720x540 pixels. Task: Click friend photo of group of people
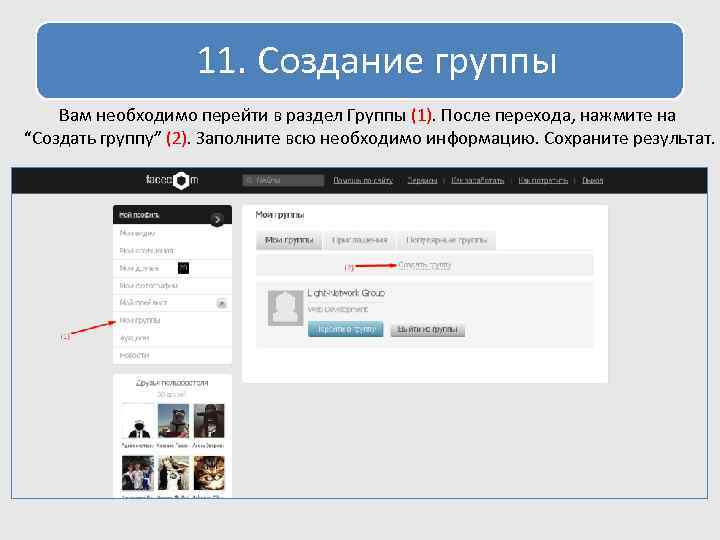click(x=138, y=473)
